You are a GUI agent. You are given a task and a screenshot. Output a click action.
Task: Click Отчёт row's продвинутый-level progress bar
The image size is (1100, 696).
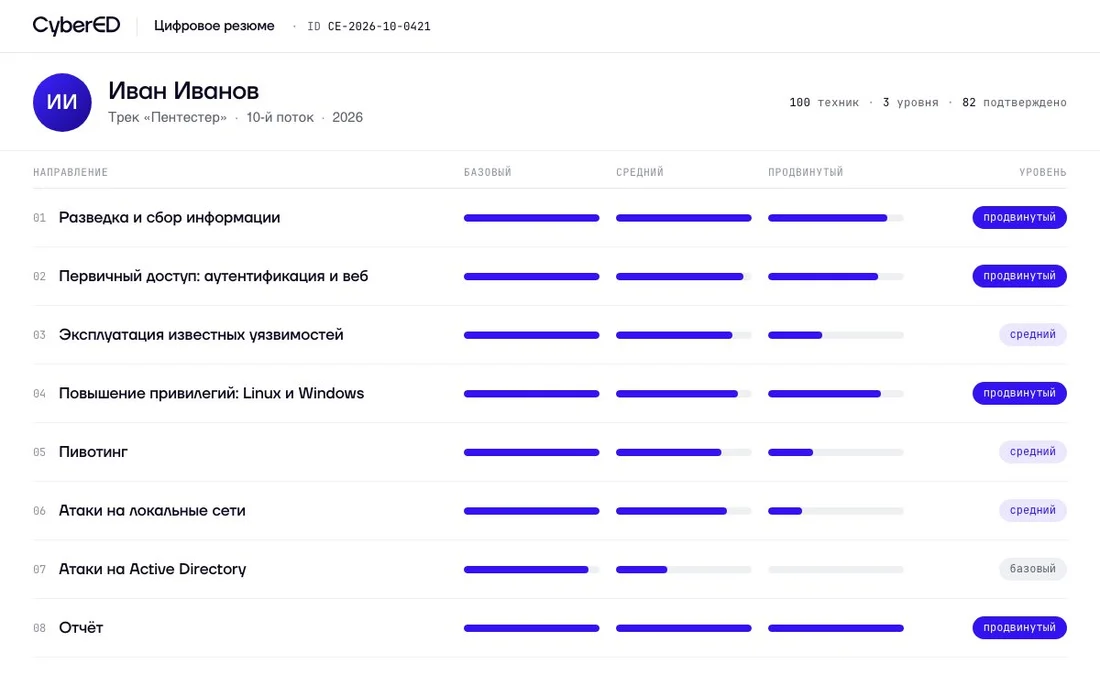(x=836, y=628)
